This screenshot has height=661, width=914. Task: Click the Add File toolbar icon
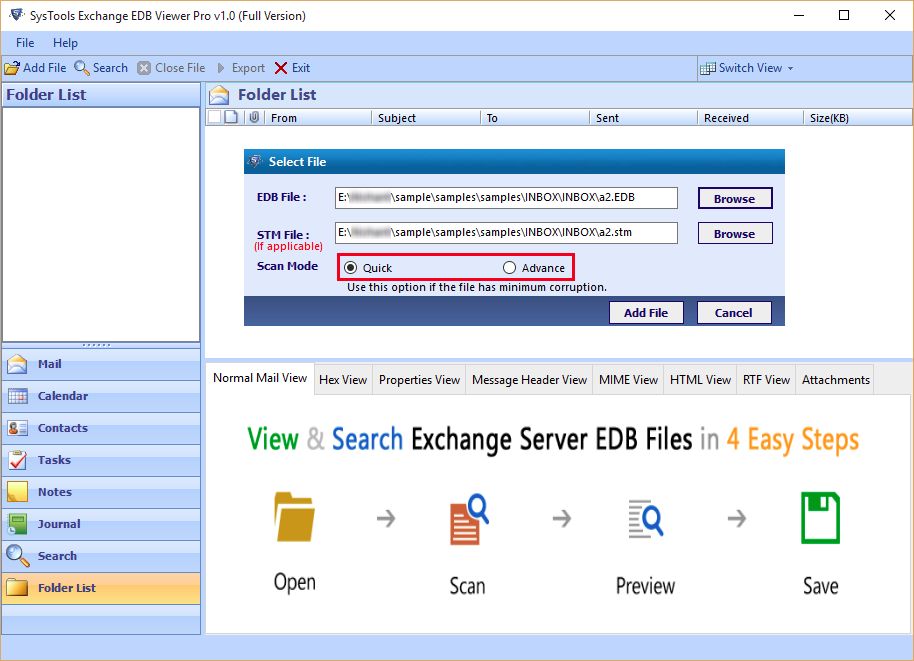coord(12,68)
